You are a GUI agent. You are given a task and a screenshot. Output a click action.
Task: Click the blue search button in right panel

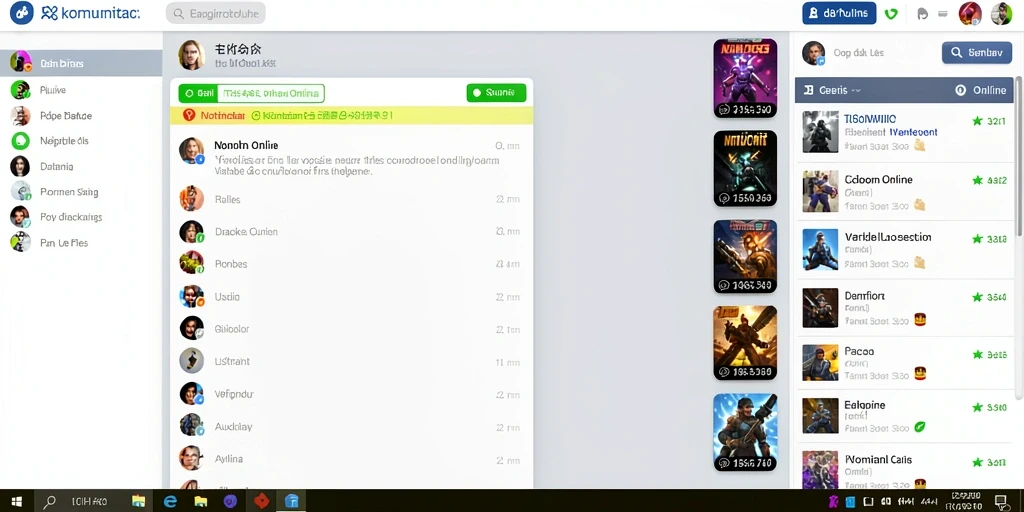(977, 52)
